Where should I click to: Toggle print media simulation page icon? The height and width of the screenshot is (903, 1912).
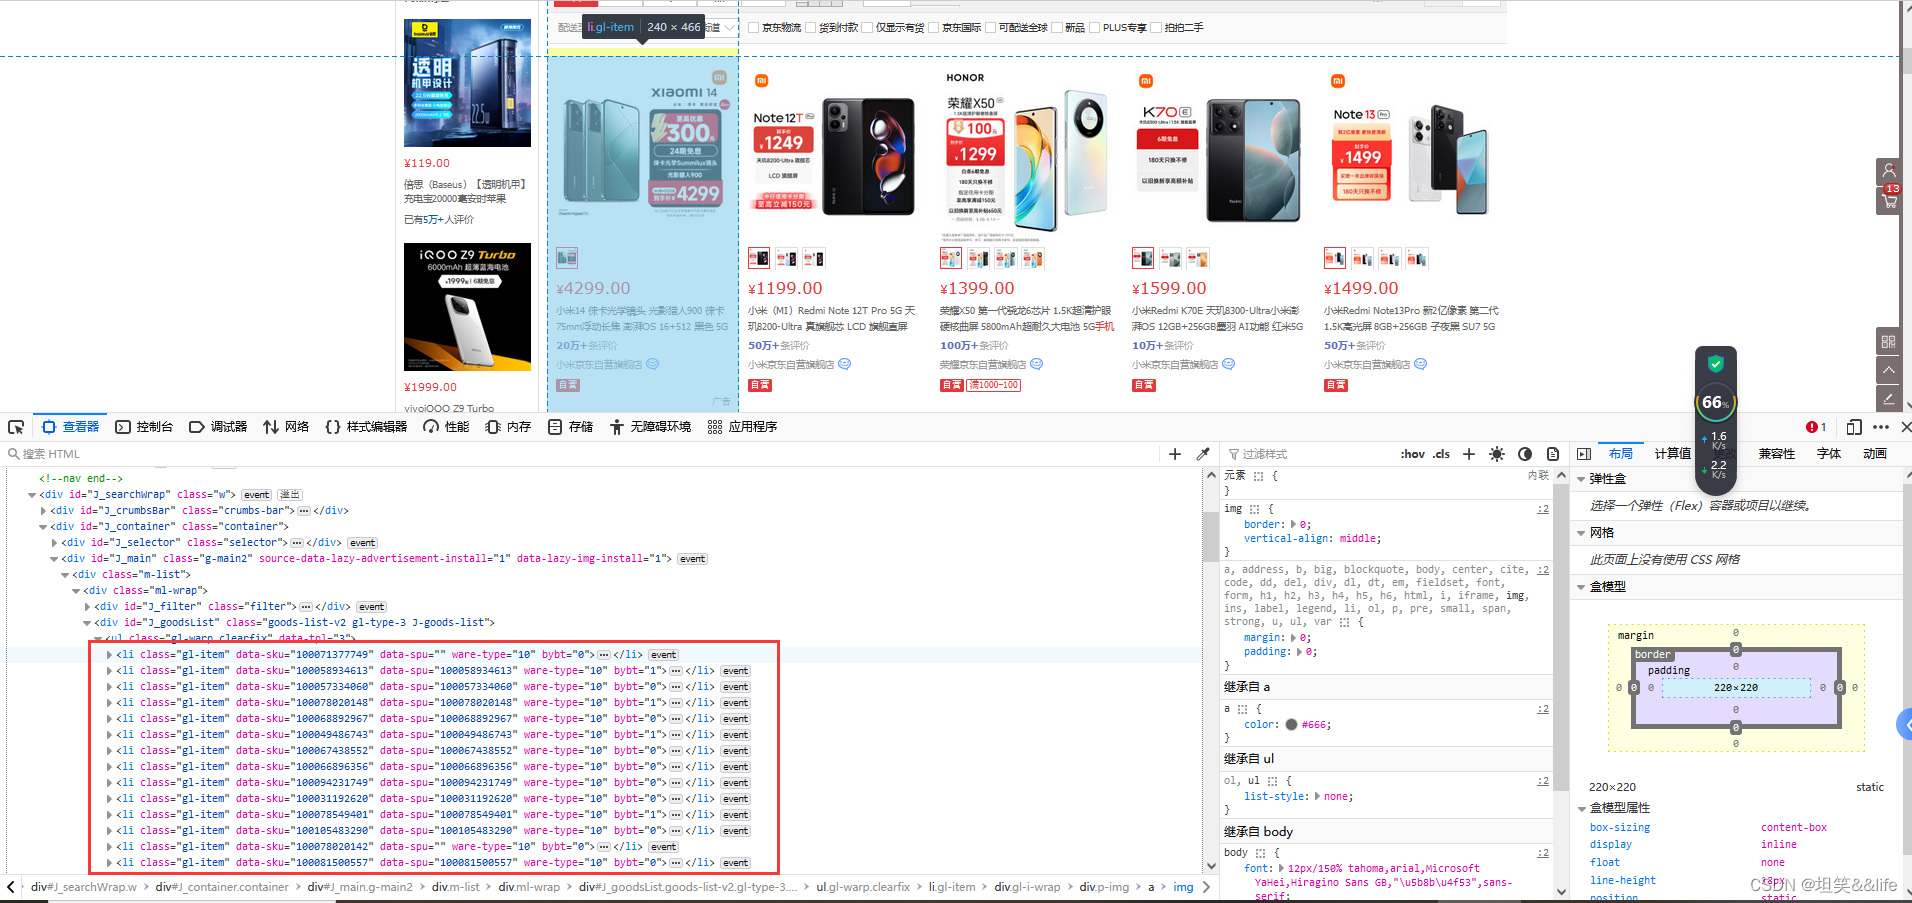pyautogui.click(x=1553, y=454)
